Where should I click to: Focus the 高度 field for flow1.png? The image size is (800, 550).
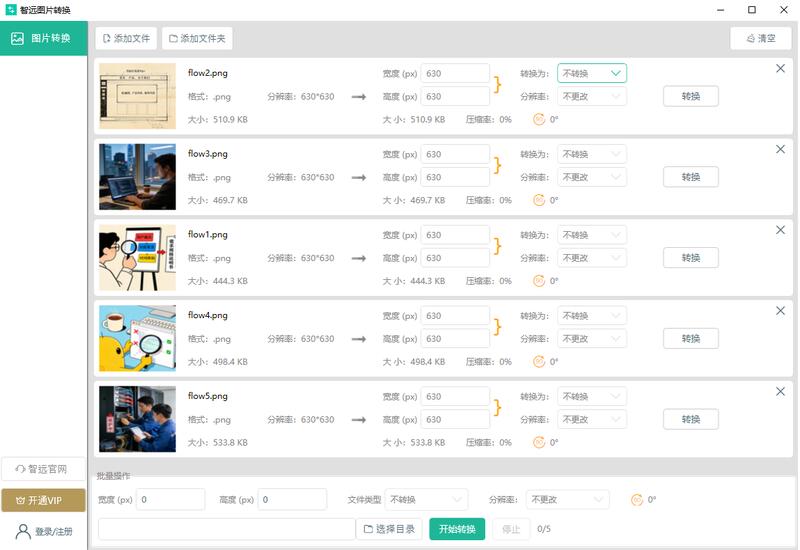[455, 258]
